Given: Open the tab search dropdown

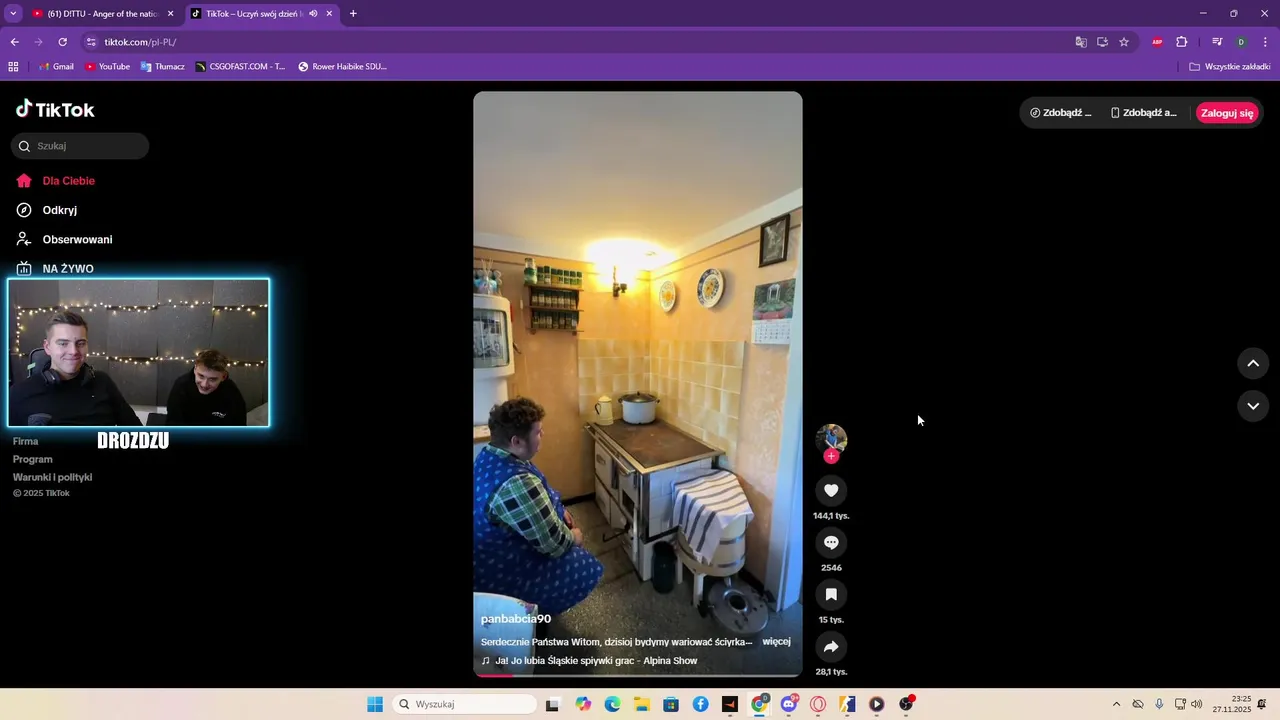Looking at the screenshot, I should coord(13,14).
